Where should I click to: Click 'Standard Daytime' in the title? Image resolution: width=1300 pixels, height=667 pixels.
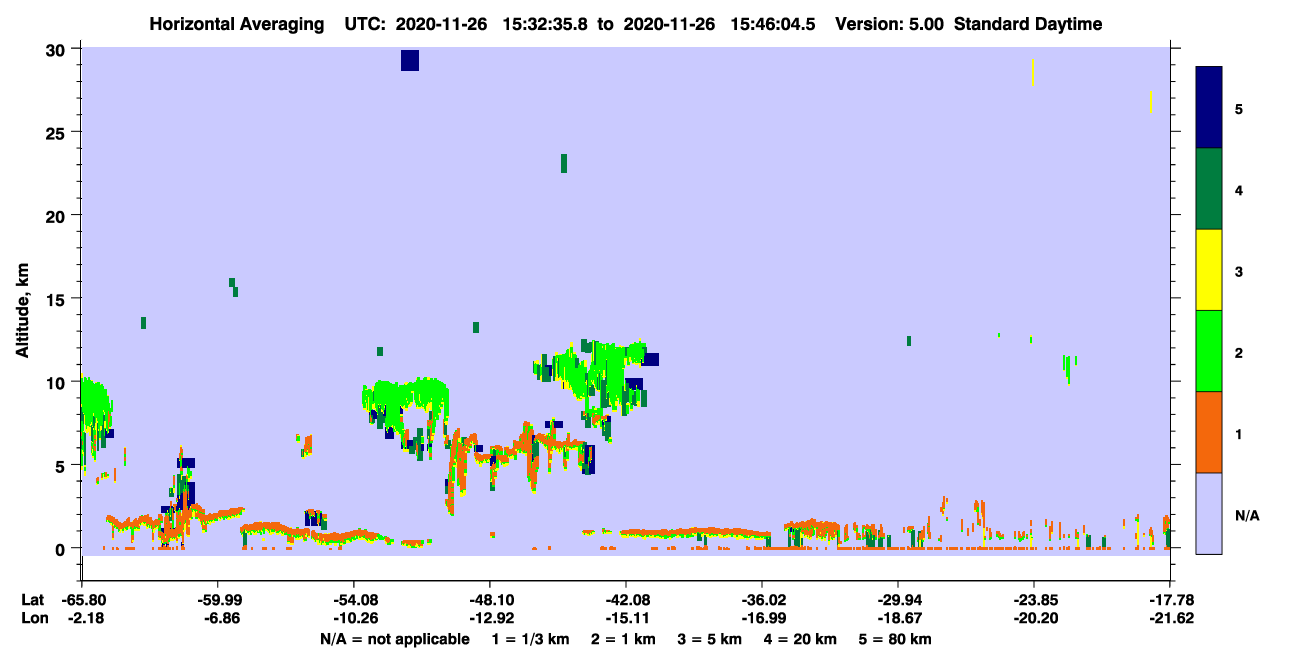[1028, 24]
